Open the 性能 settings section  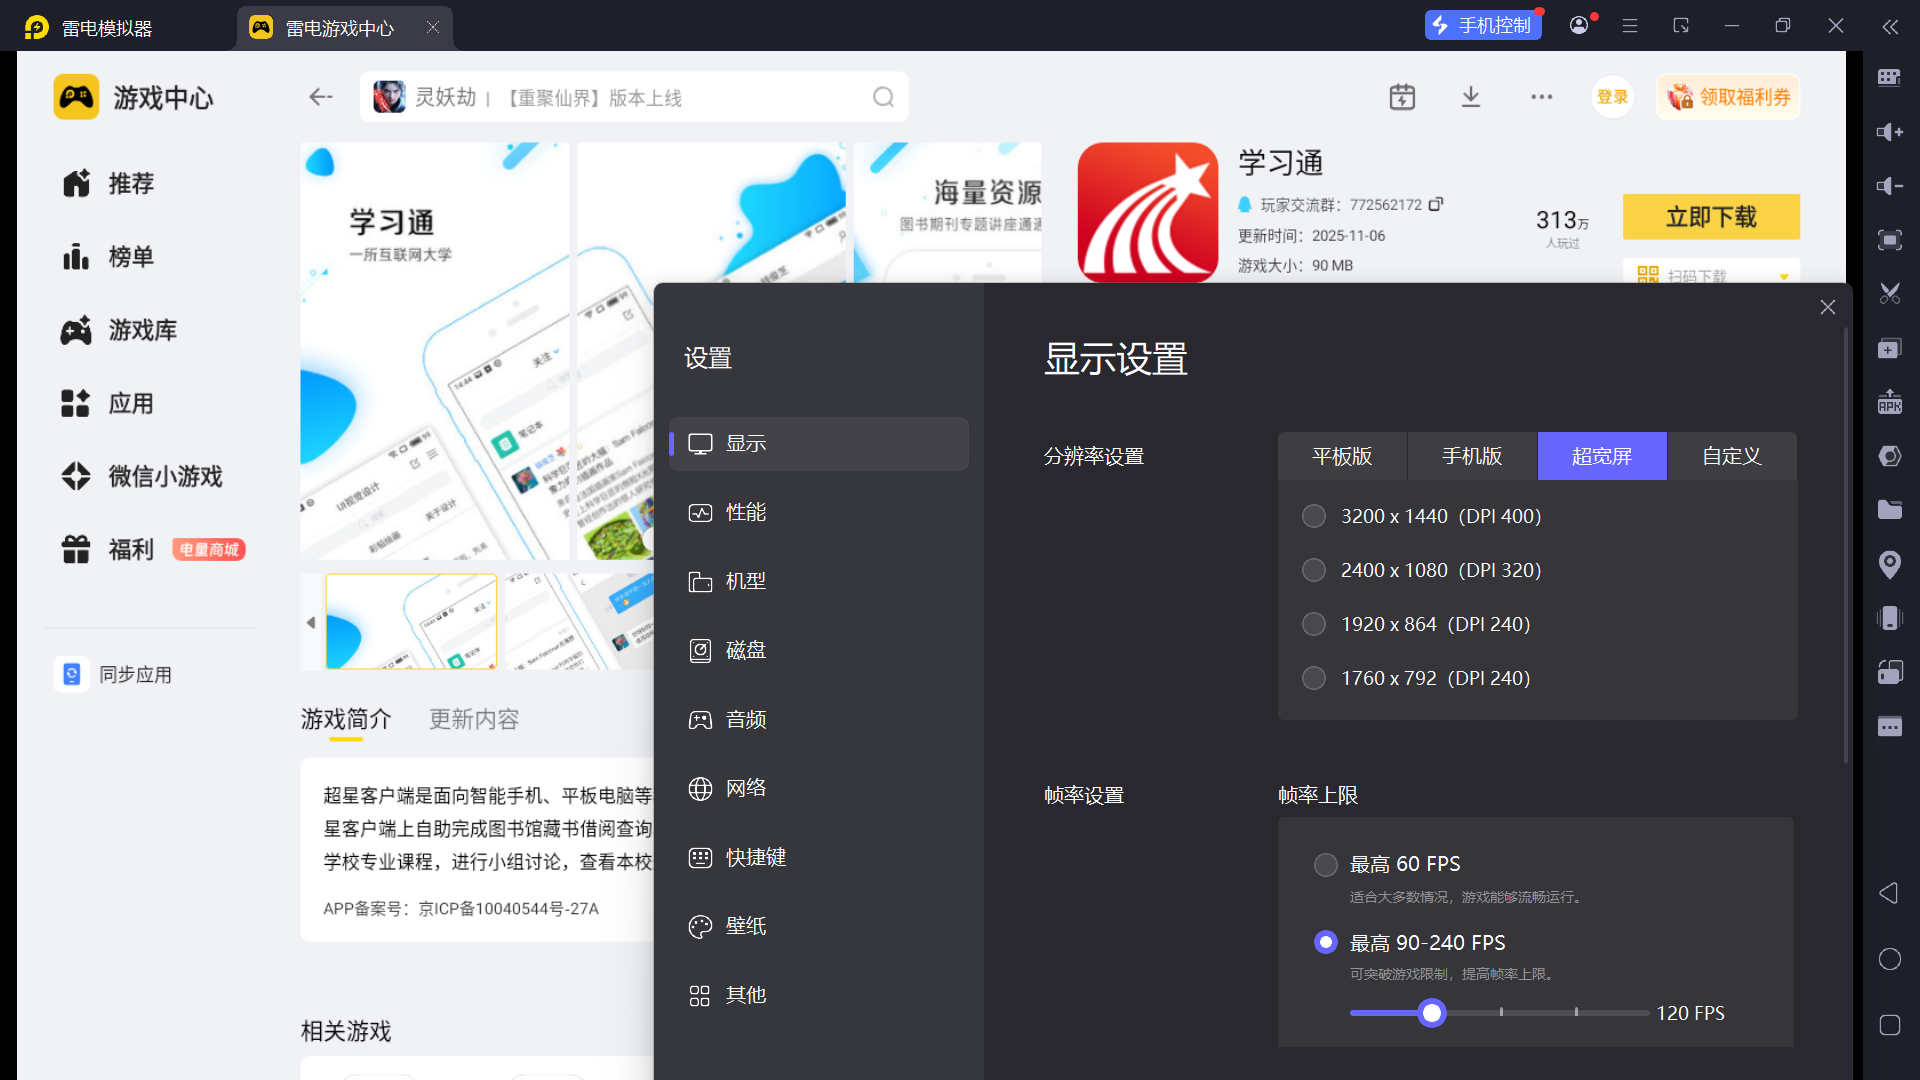746,512
